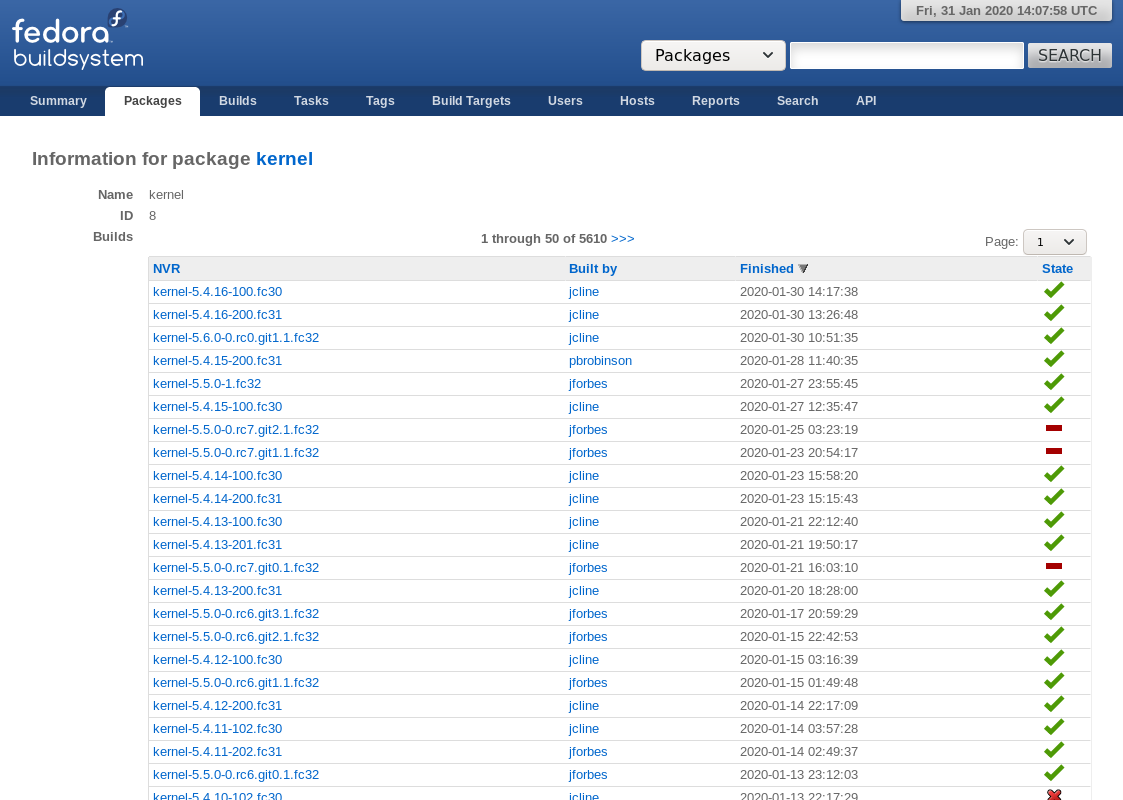Click state checkmark for kernel-5.4.11-102.fc30
Viewport: 1123px width, 800px height.
point(1054,727)
